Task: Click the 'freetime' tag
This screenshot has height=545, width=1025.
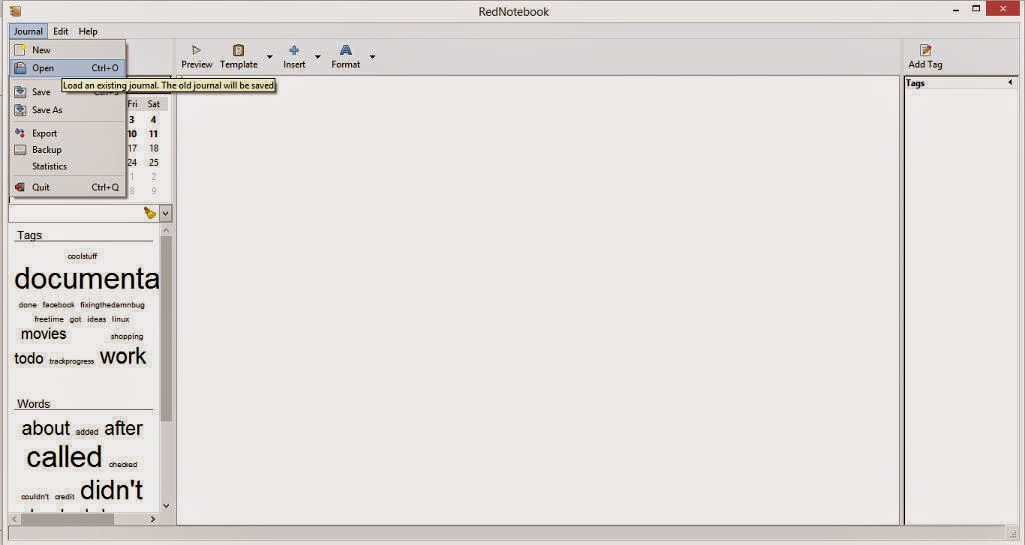Action: (49, 319)
